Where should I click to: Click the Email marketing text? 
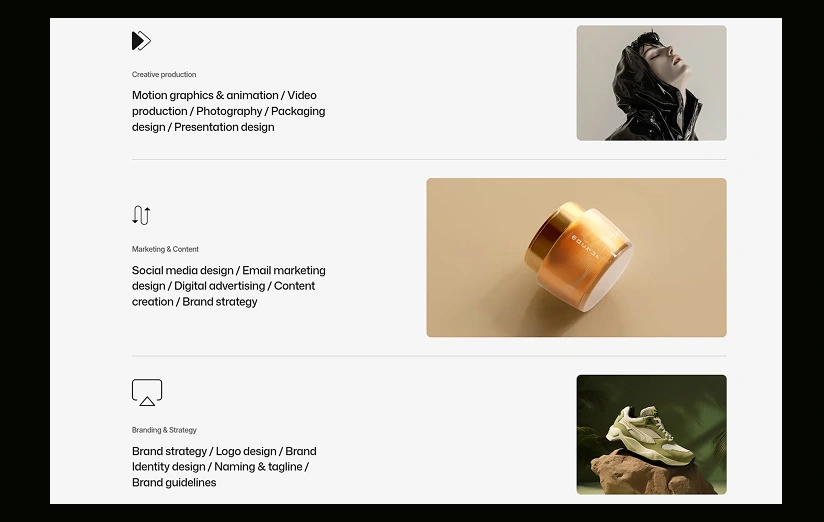pos(284,270)
